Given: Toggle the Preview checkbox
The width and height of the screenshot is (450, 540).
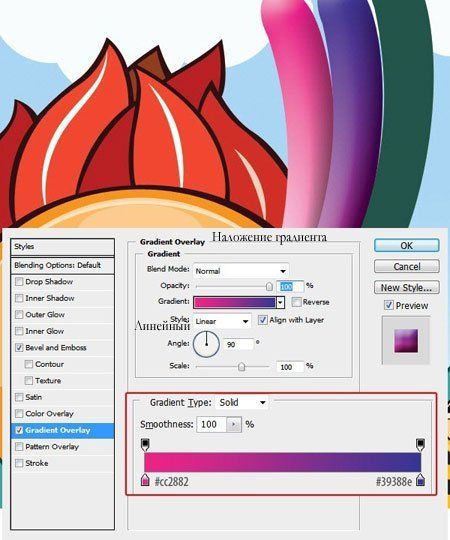Looking at the screenshot, I should pyautogui.click(x=389, y=305).
